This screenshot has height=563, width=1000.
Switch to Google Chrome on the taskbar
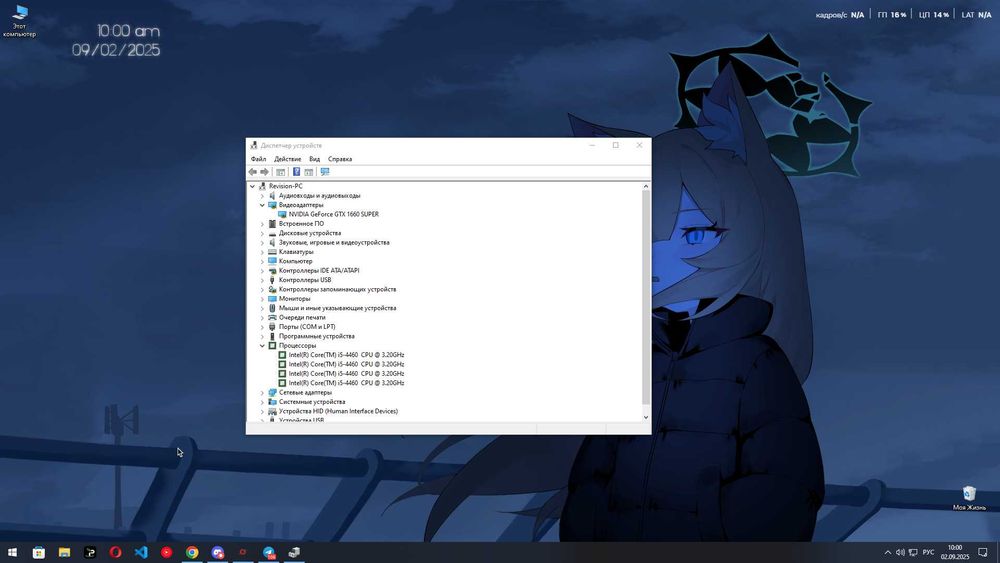192,552
